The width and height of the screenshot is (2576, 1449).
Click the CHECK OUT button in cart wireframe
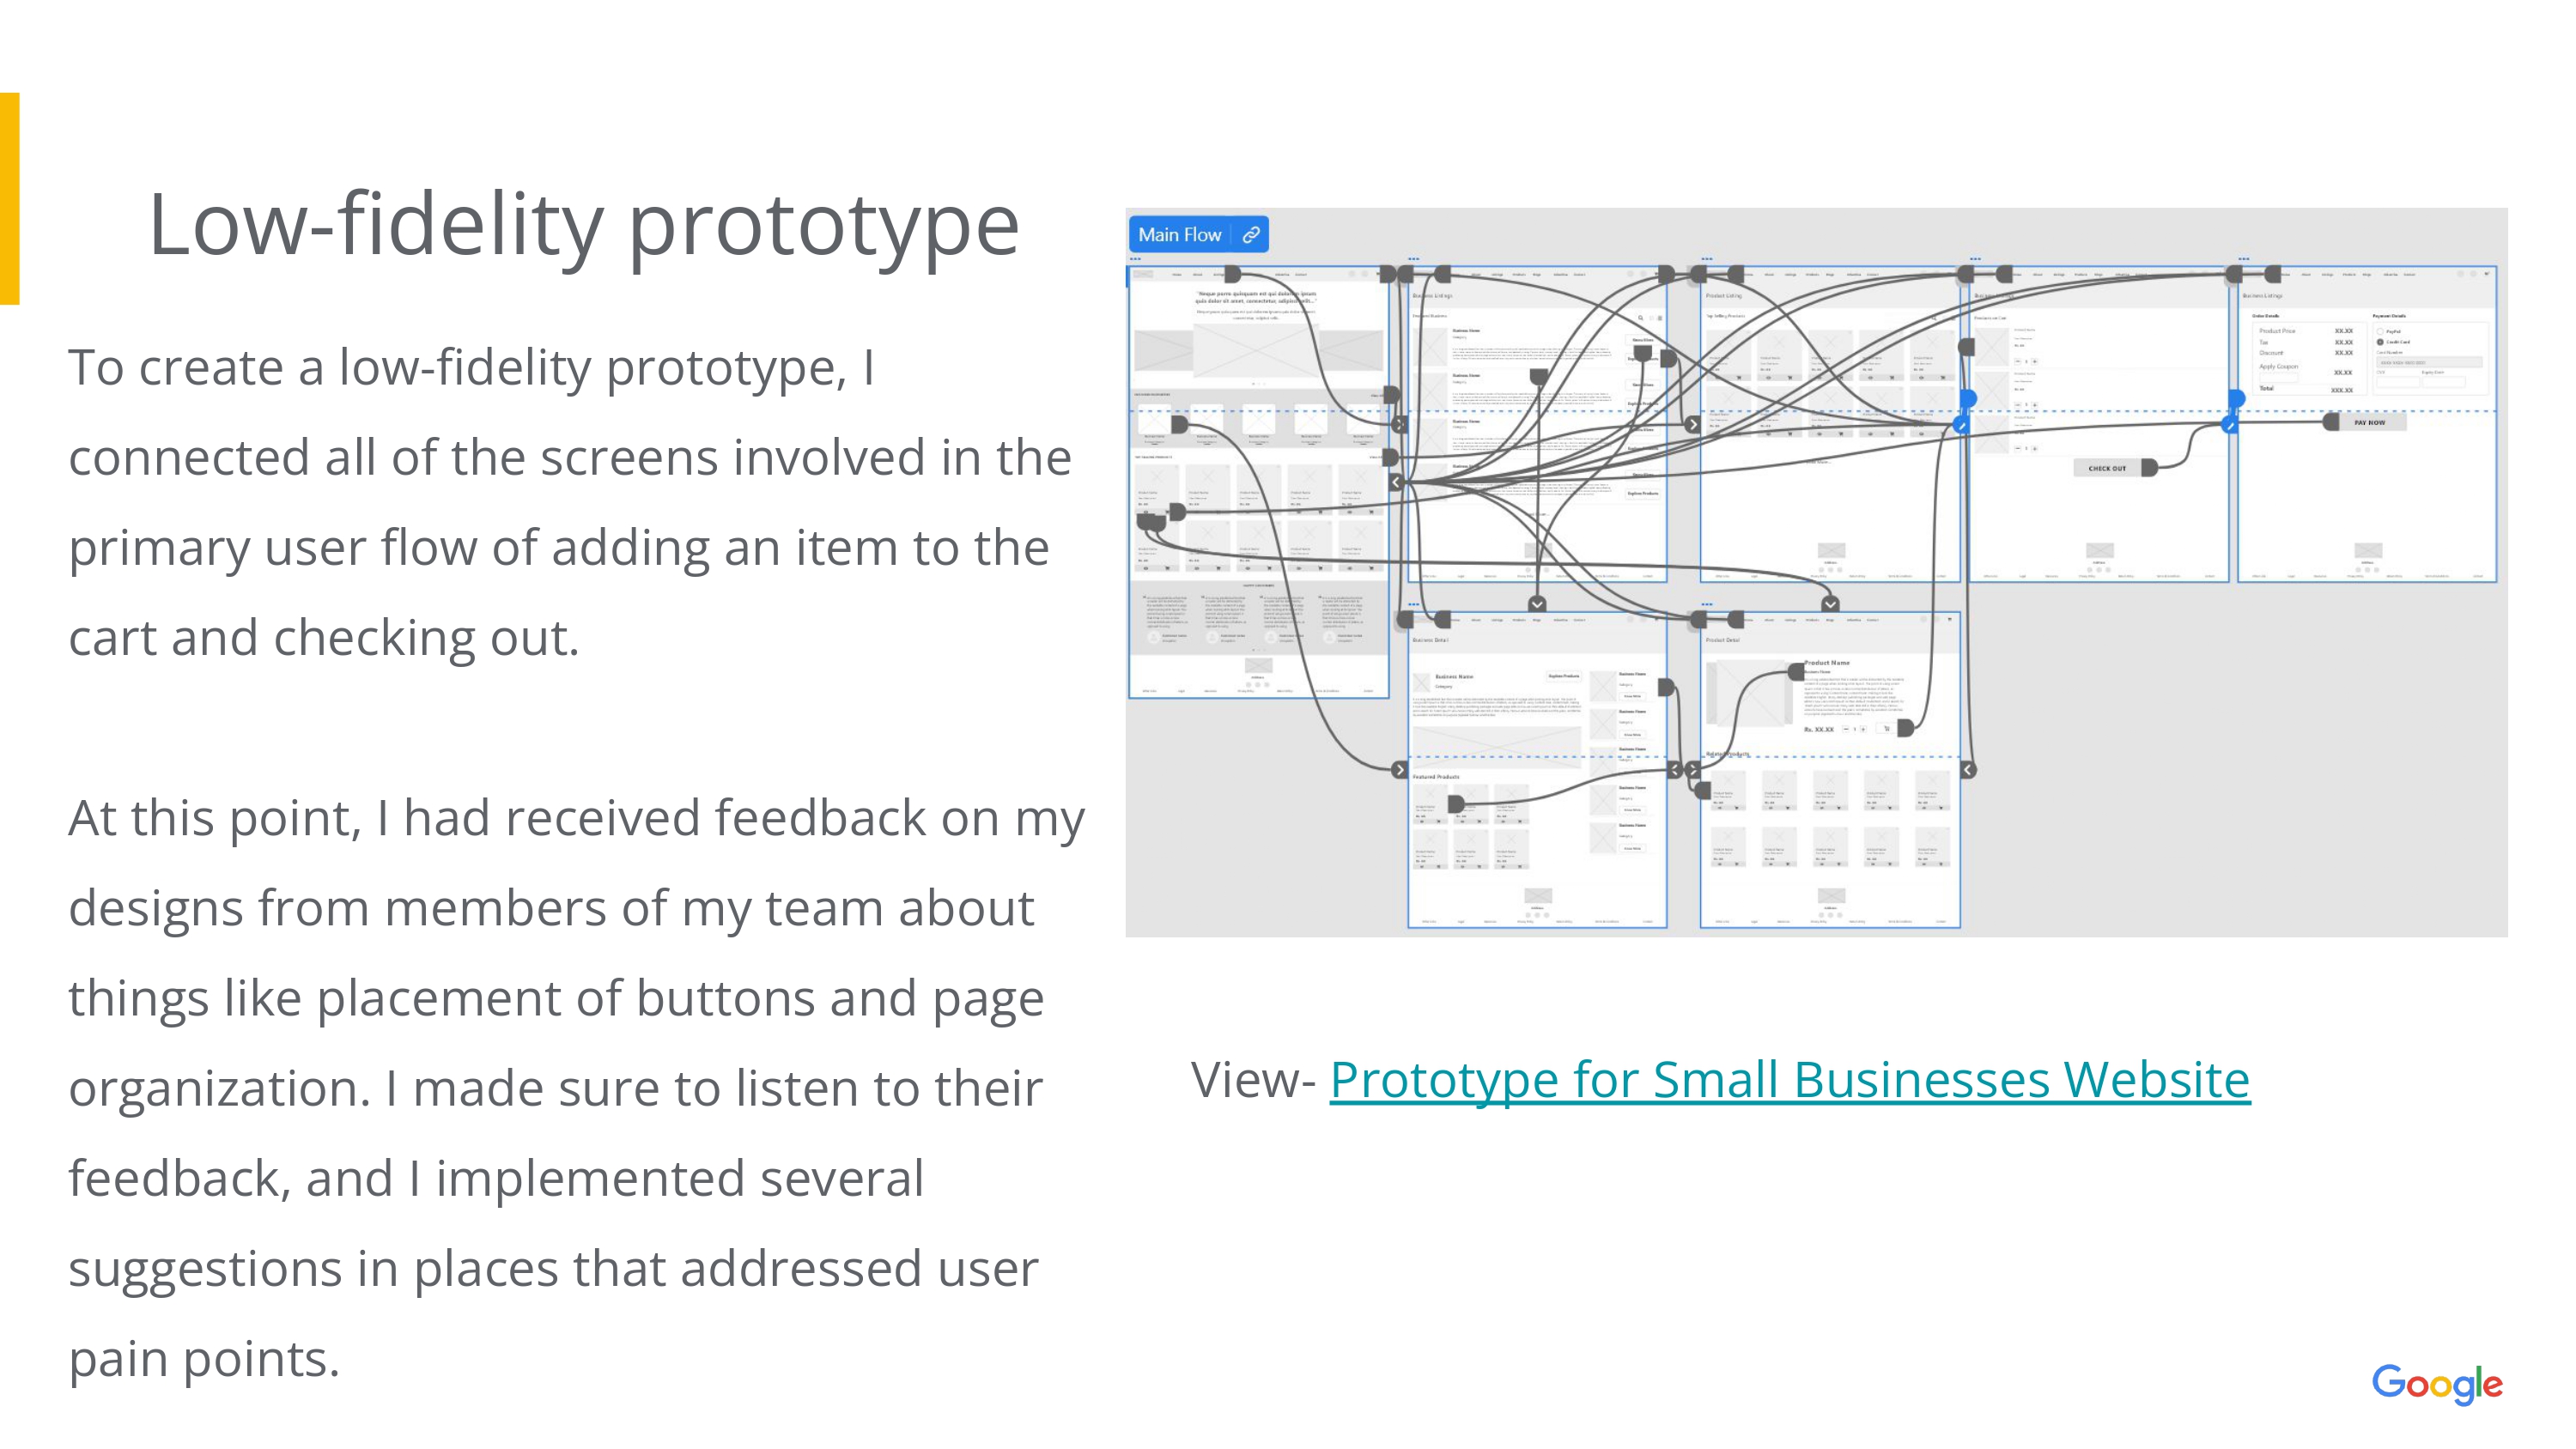click(x=2107, y=468)
